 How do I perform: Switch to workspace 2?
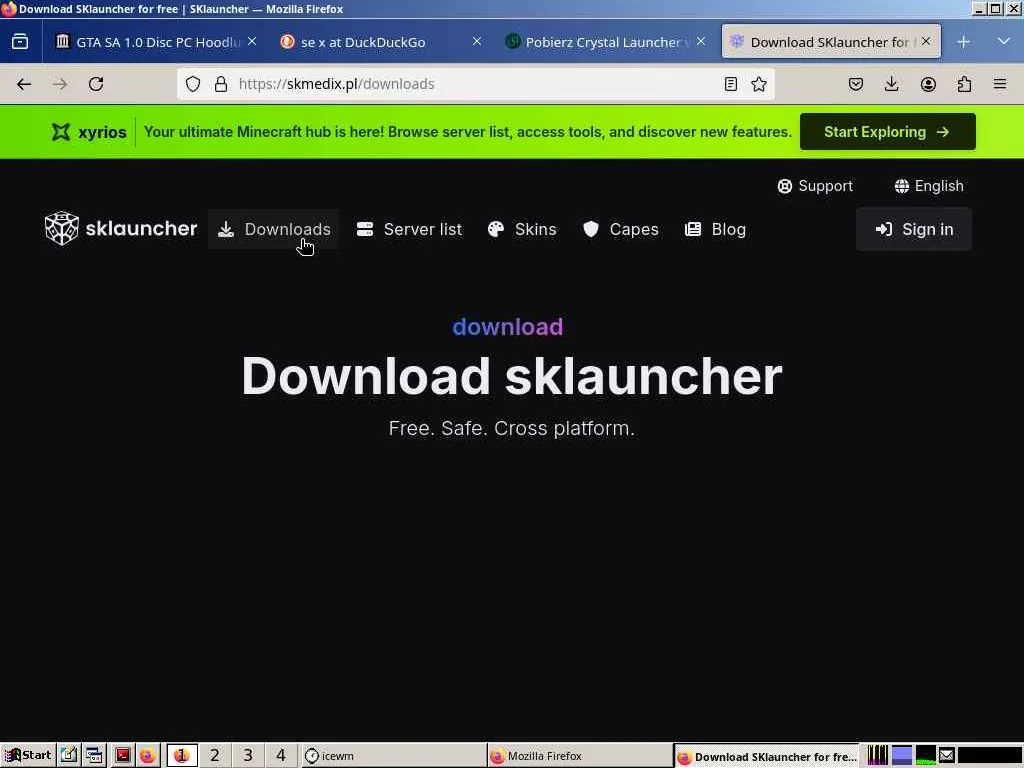pos(214,756)
